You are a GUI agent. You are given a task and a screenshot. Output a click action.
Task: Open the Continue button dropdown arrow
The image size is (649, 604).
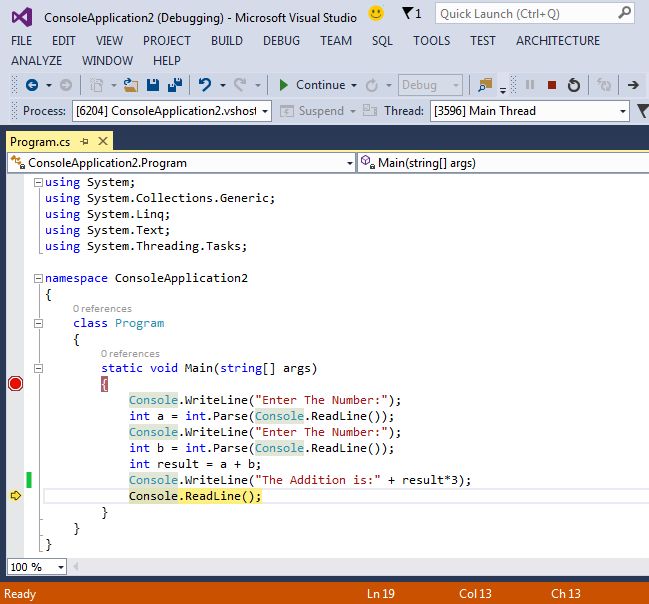[x=354, y=85]
